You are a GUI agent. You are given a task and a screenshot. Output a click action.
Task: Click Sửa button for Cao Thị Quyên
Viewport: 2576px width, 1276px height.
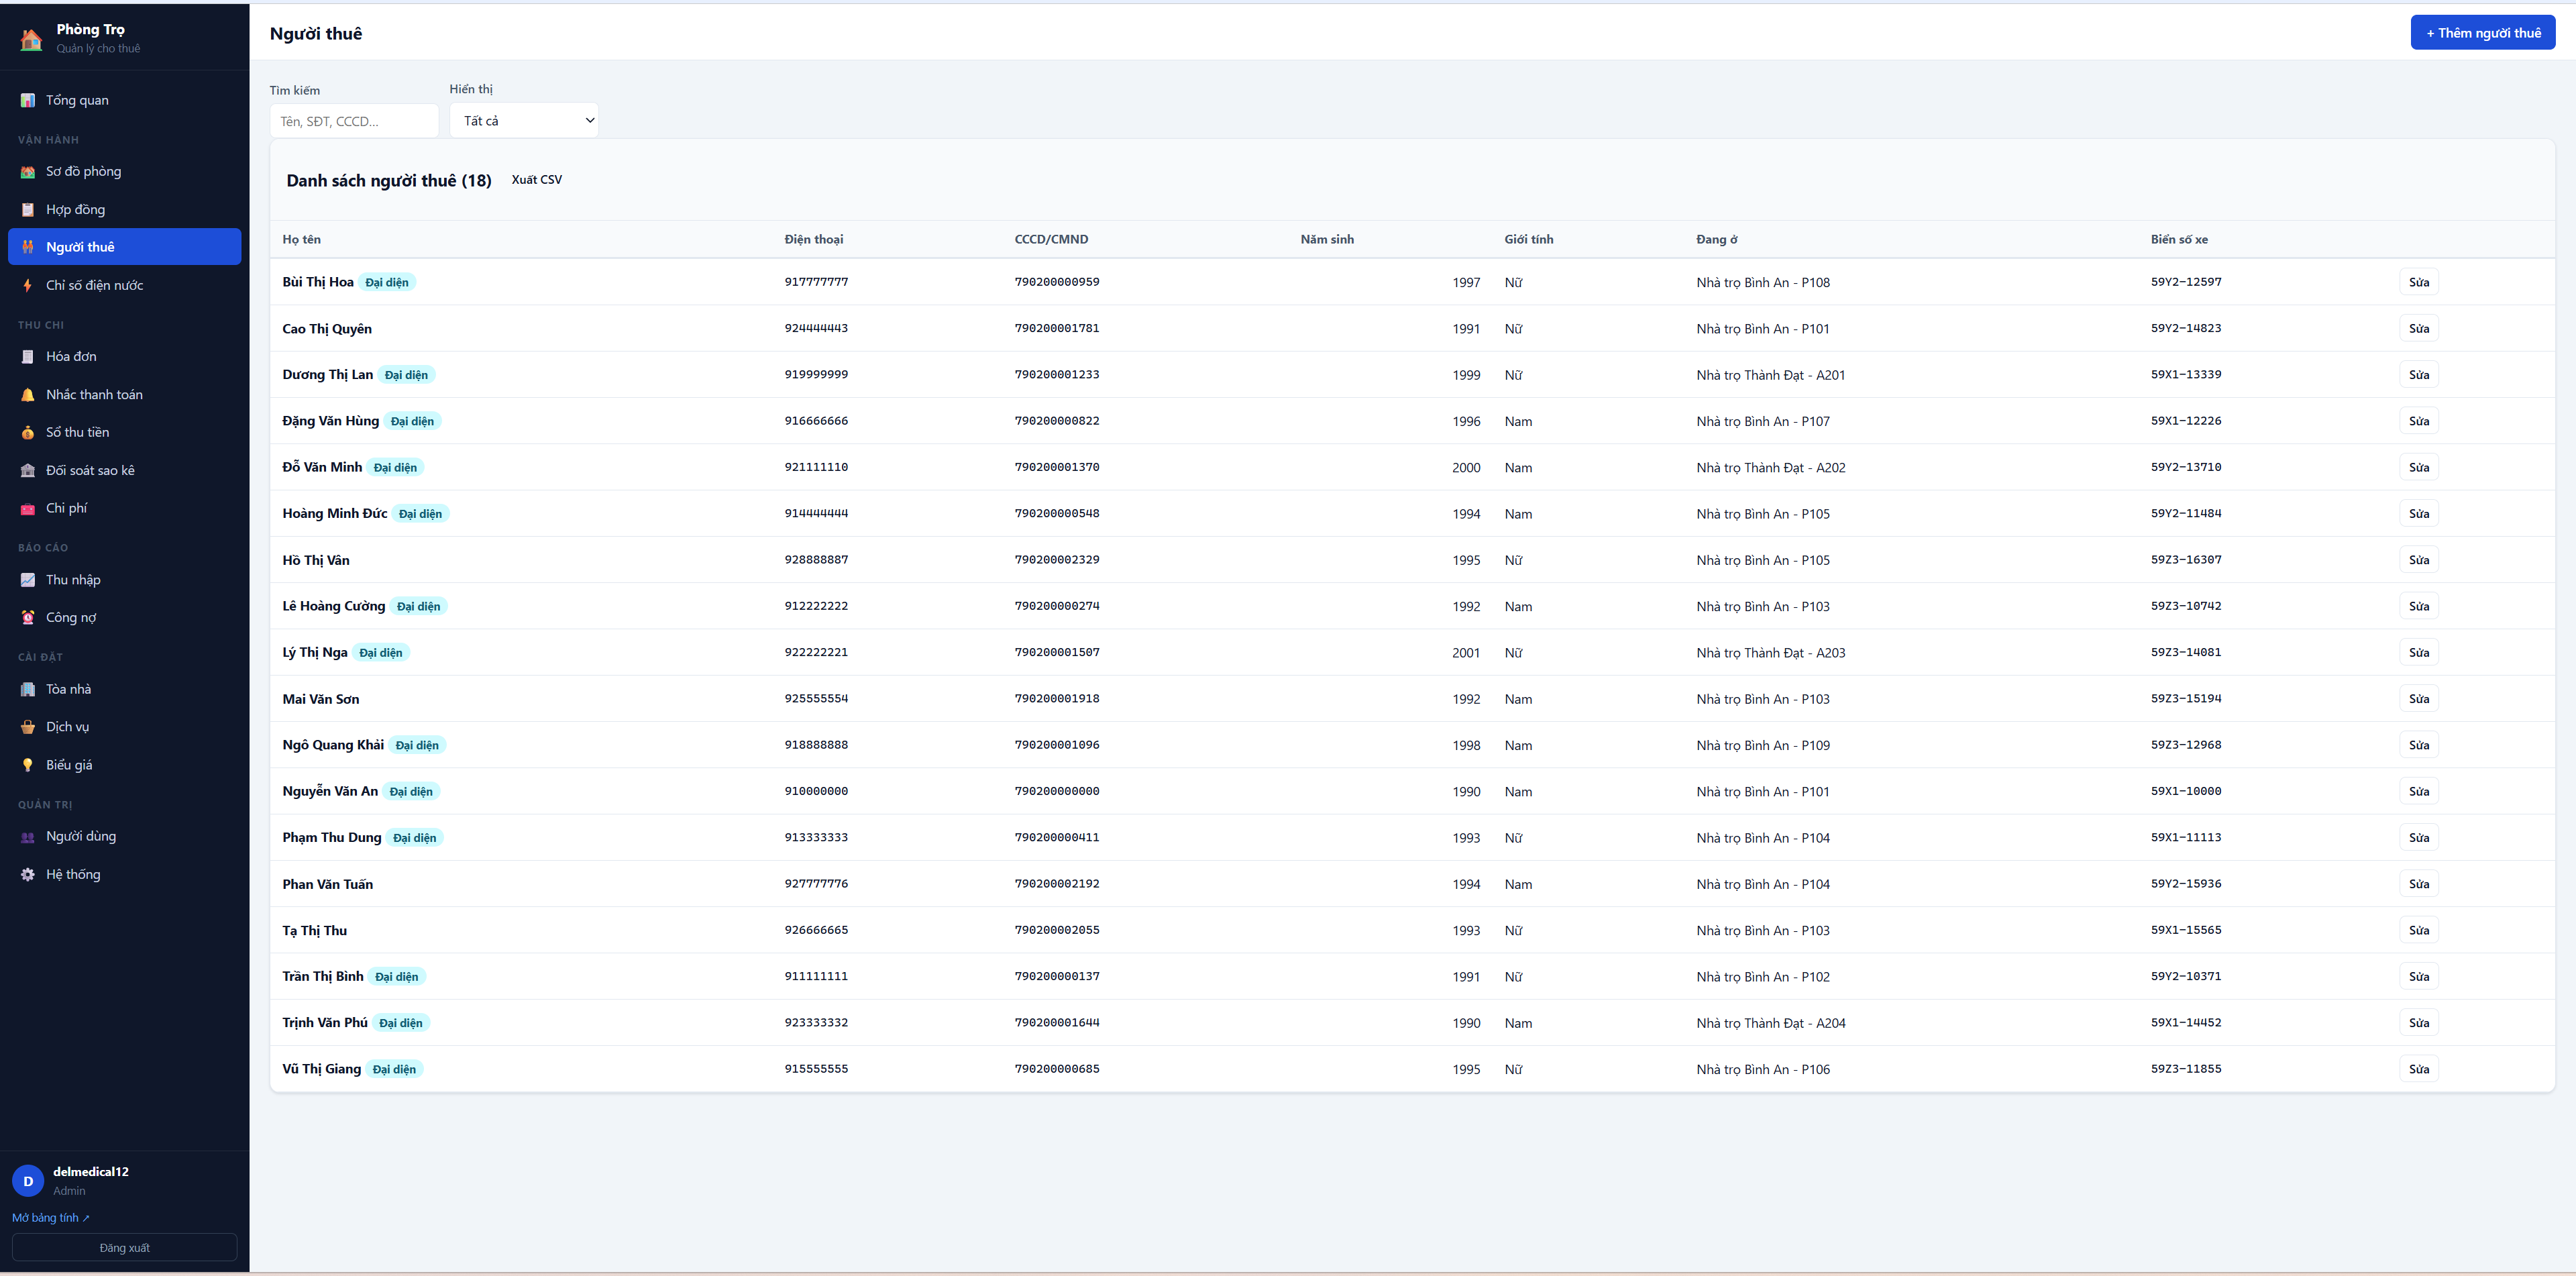tap(2418, 328)
